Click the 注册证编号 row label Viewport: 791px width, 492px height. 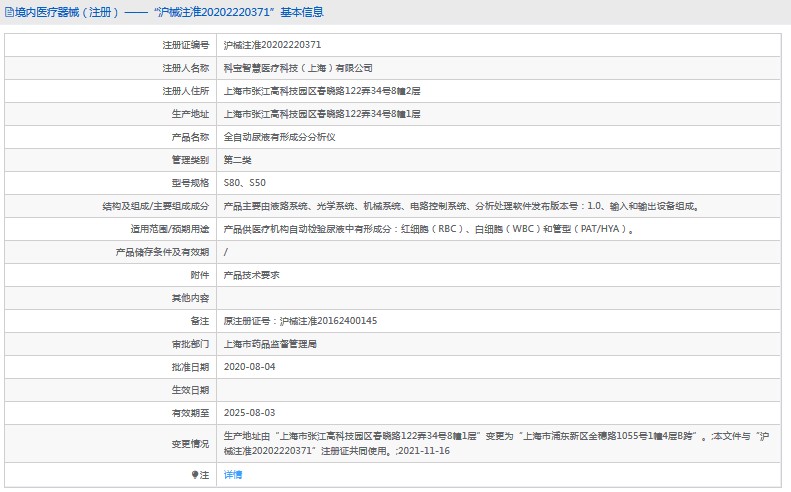click(186, 45)
